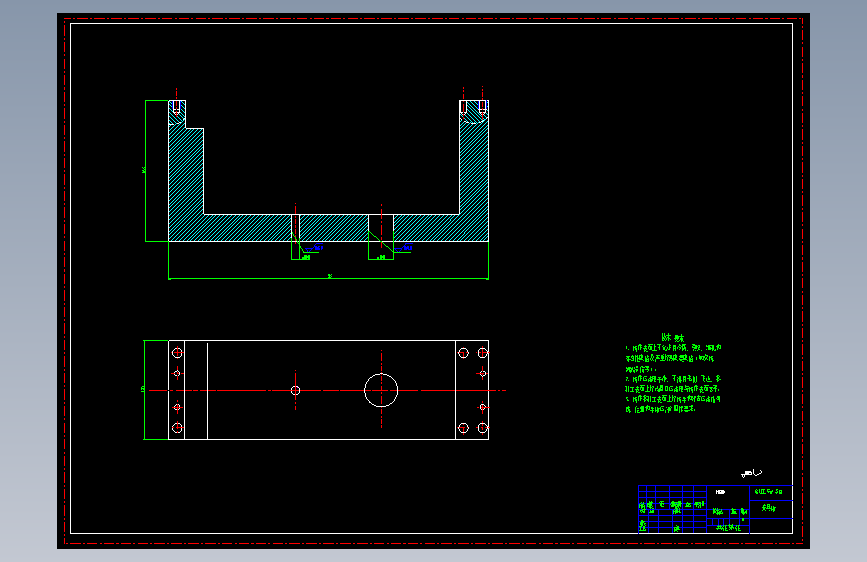Select the blue title block table
Viewport: 867px width, 562px height.
(x=715, y=509)
